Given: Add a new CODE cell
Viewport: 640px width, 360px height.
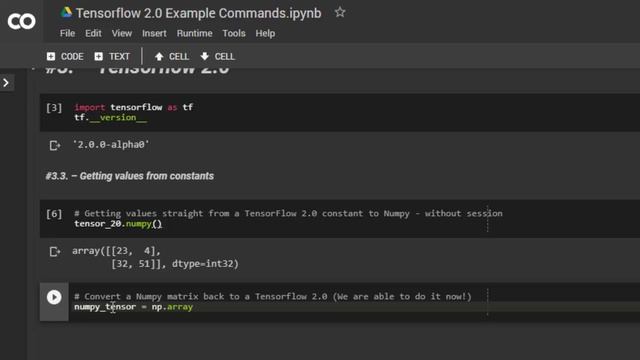Looking at the screenshot, I should (x=65, y=56).
